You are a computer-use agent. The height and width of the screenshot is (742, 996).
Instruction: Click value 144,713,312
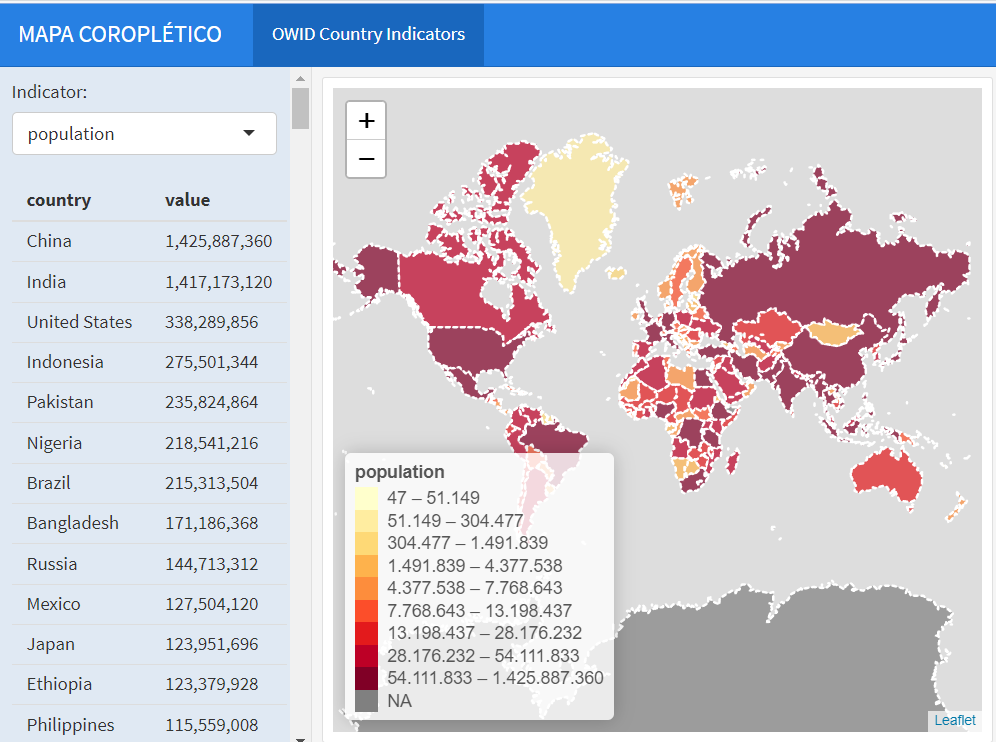pos(212,563)
